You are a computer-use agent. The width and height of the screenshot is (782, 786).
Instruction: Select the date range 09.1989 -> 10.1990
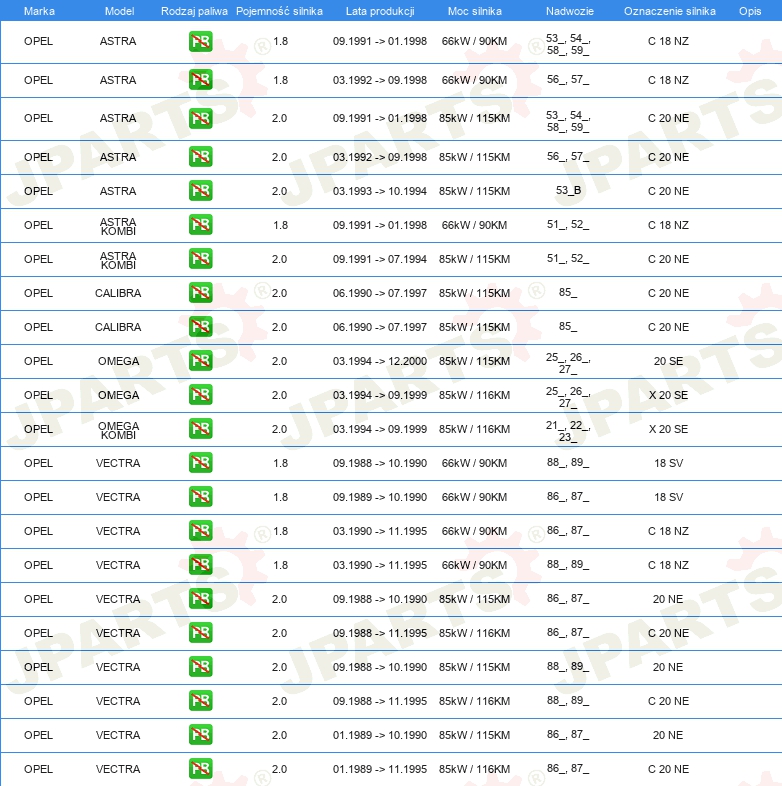[379, 497]
